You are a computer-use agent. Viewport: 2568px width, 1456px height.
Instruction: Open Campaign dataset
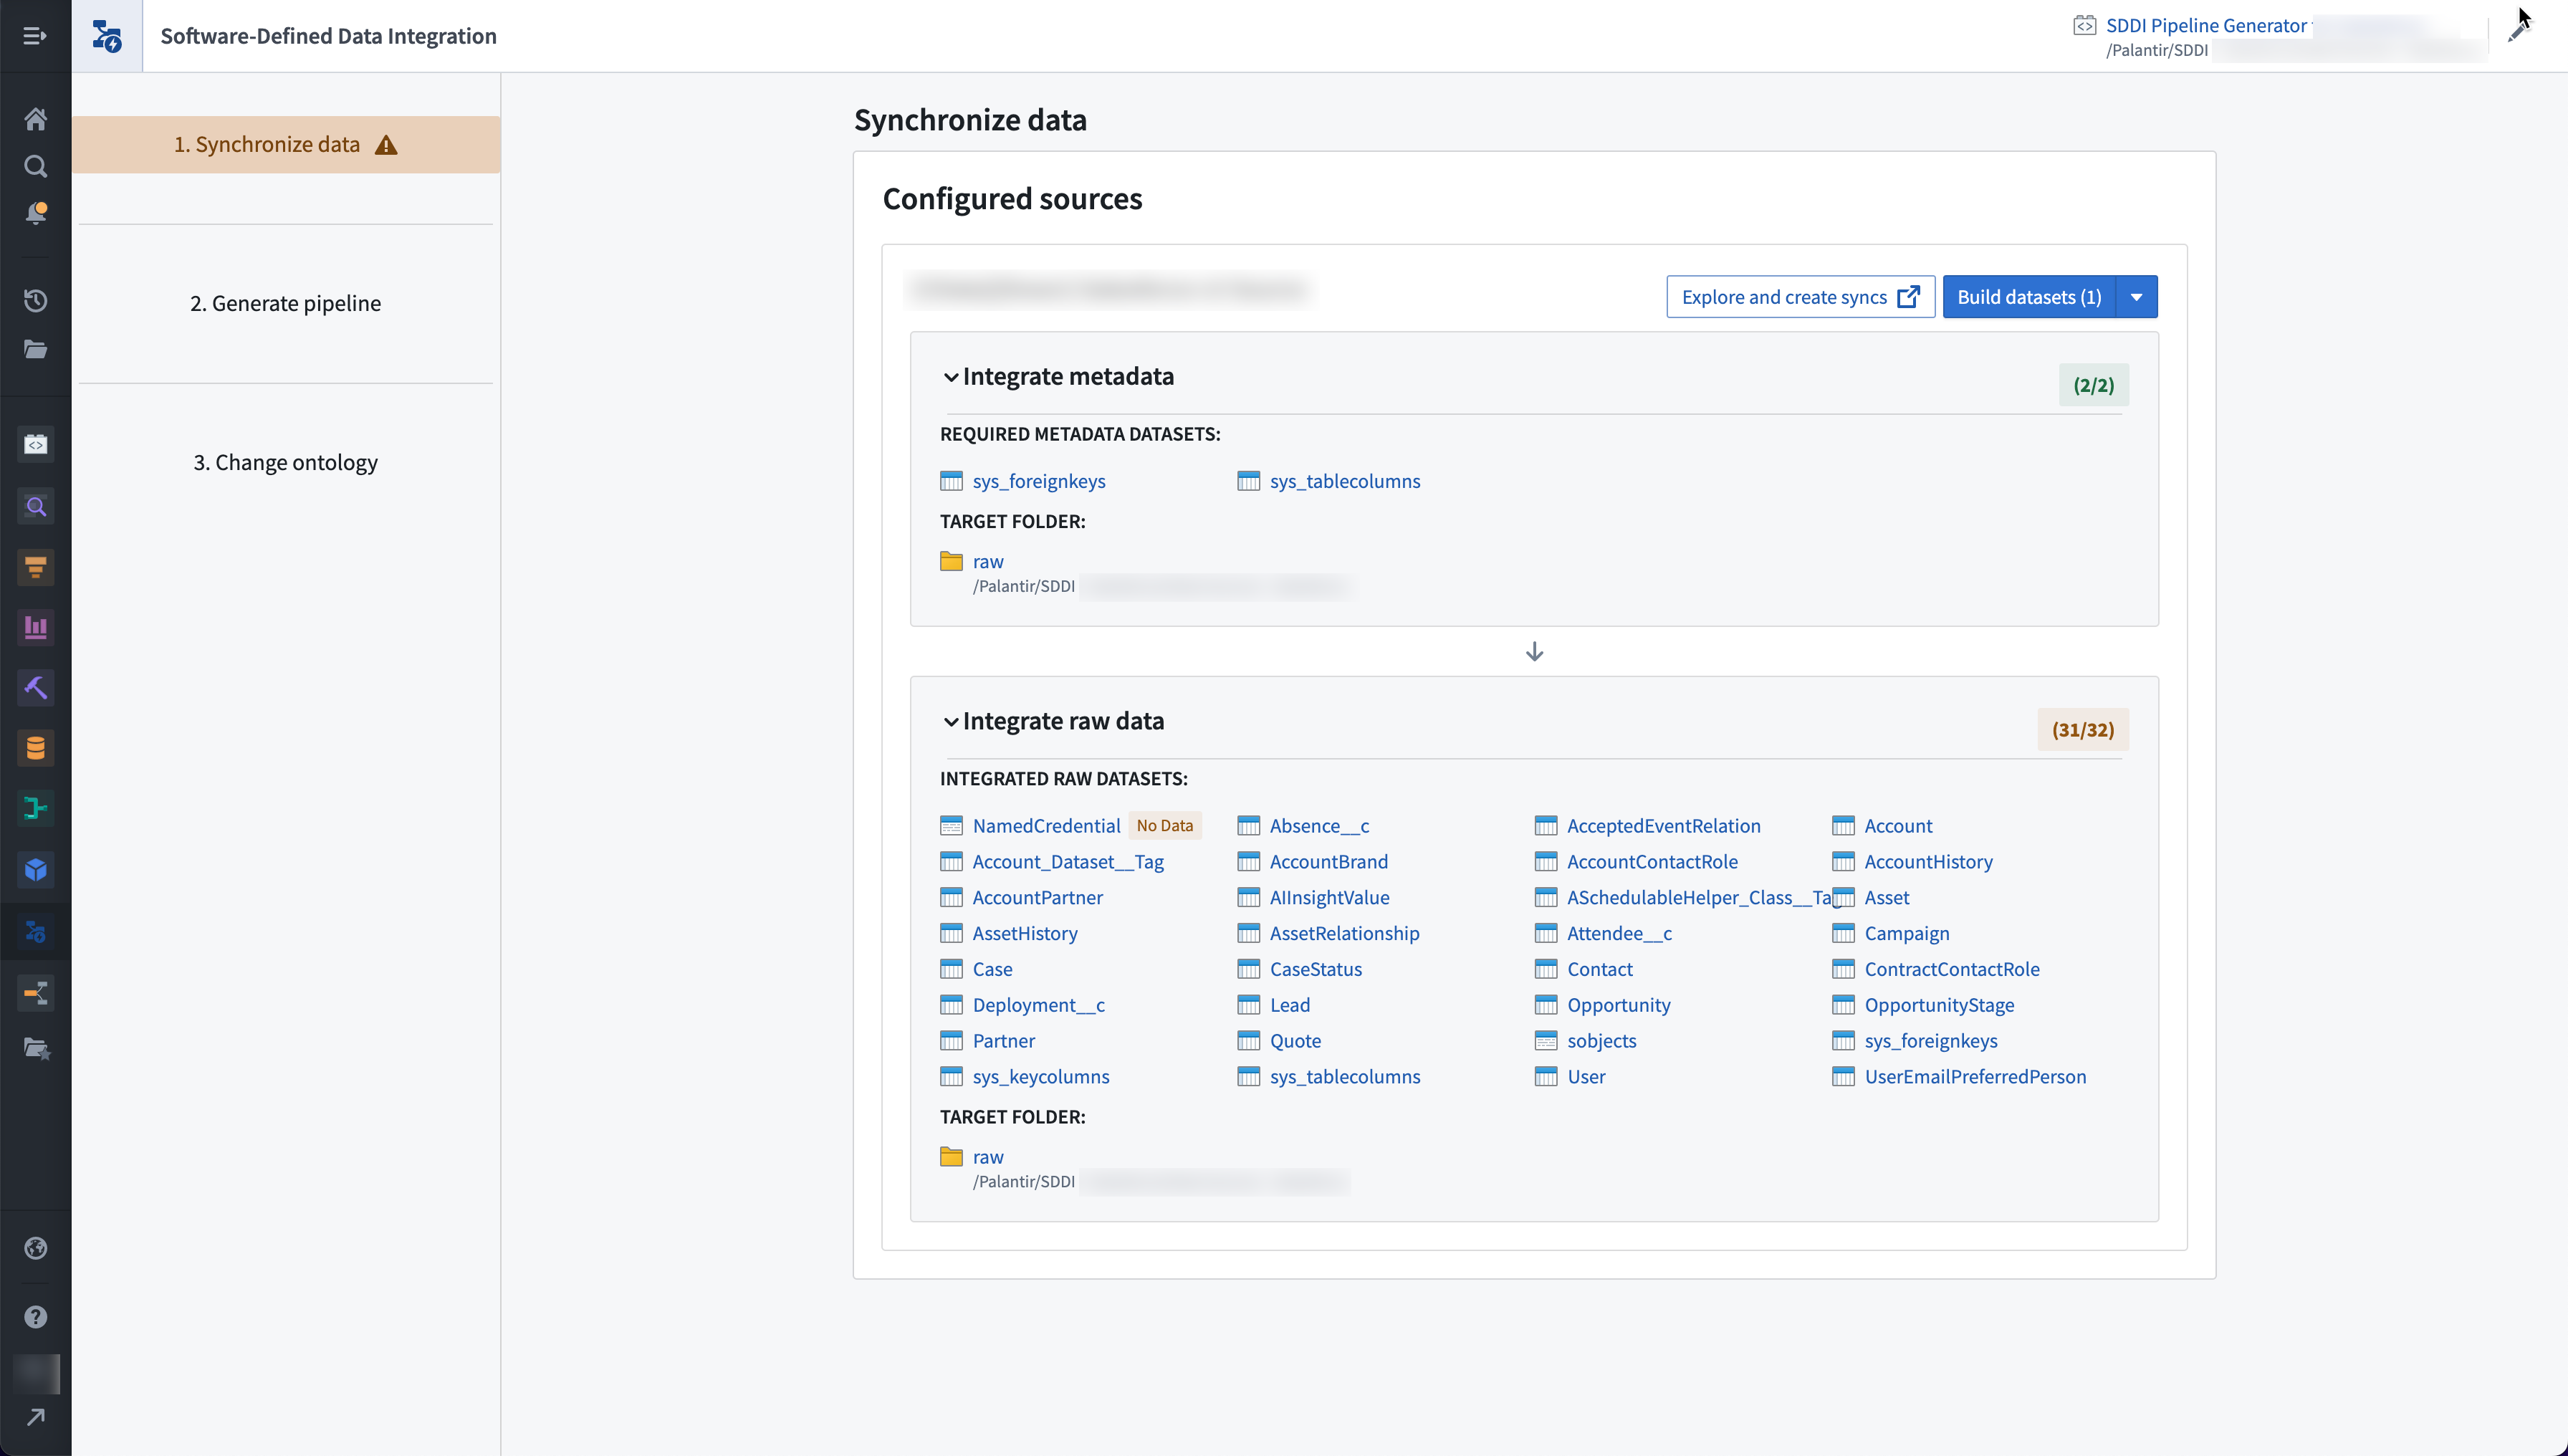(1906, 934)
